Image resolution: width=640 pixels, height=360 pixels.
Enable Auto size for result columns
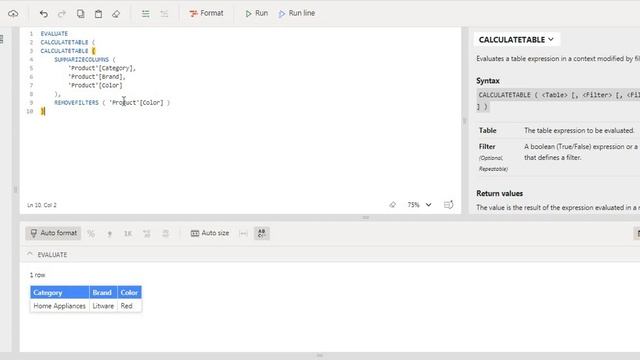210,233
